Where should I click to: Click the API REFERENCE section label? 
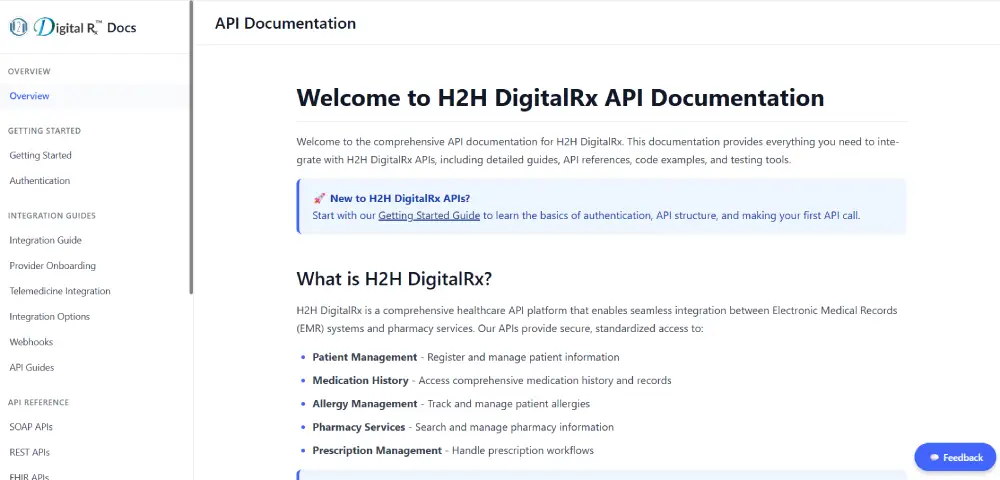(x=38, y=402)
